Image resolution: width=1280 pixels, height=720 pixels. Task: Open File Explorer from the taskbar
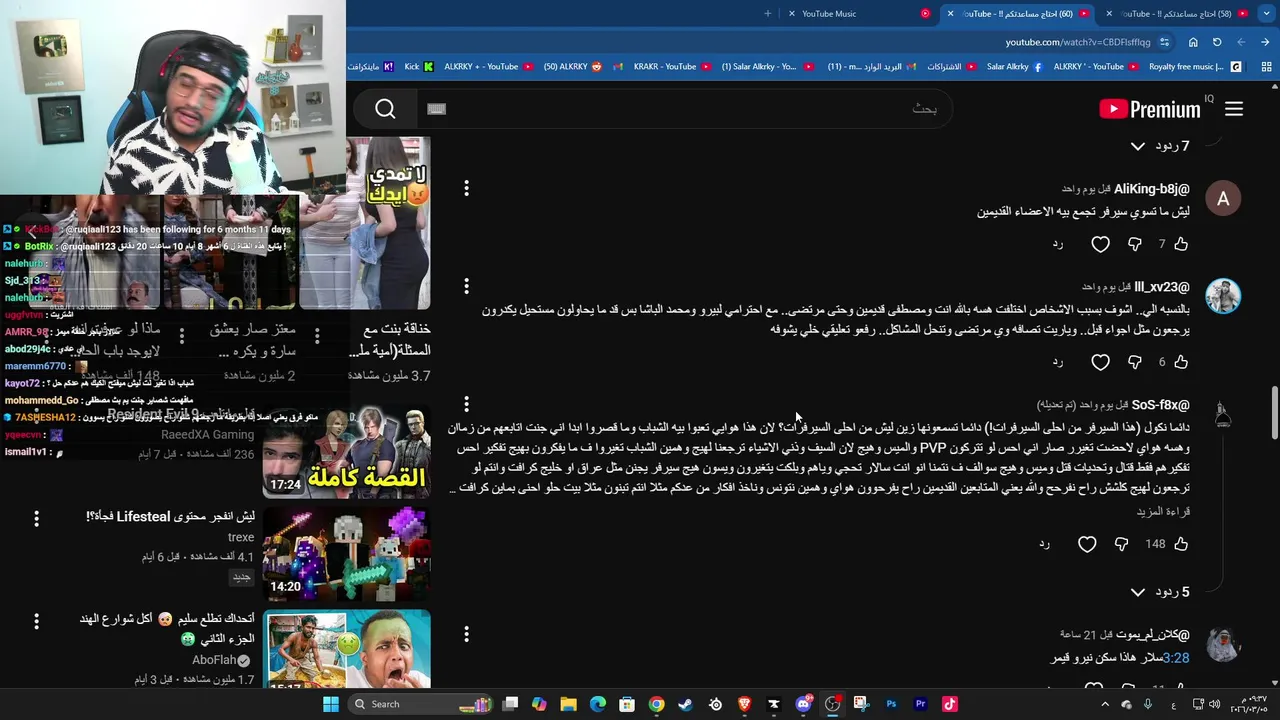pos(568,704)
